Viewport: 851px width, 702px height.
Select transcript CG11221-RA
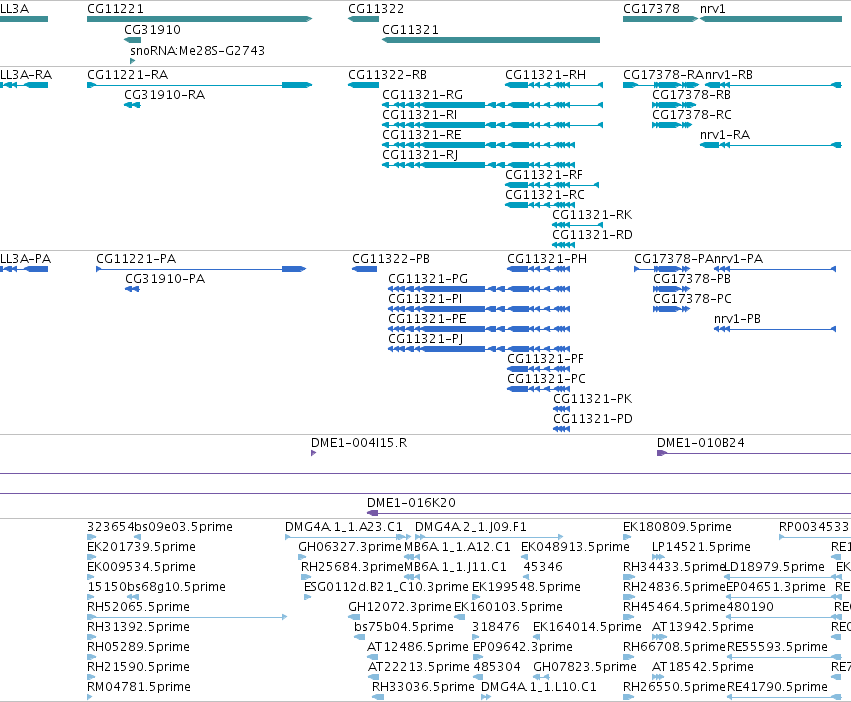pyautogui.click(x=128, y=74)
